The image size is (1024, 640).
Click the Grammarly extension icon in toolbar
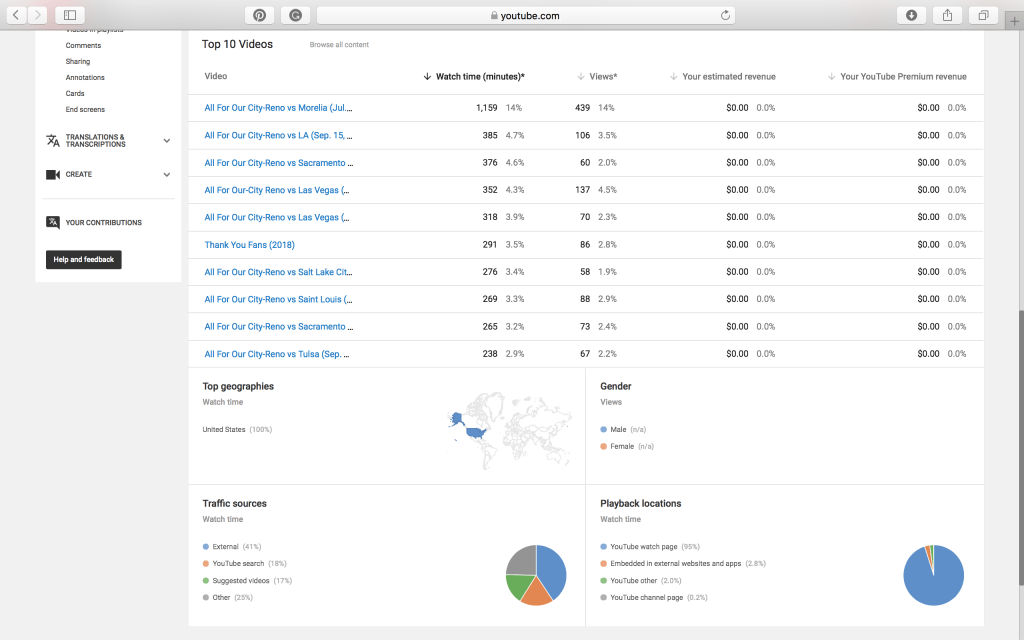pyautogui.click(x=295, y=15)
